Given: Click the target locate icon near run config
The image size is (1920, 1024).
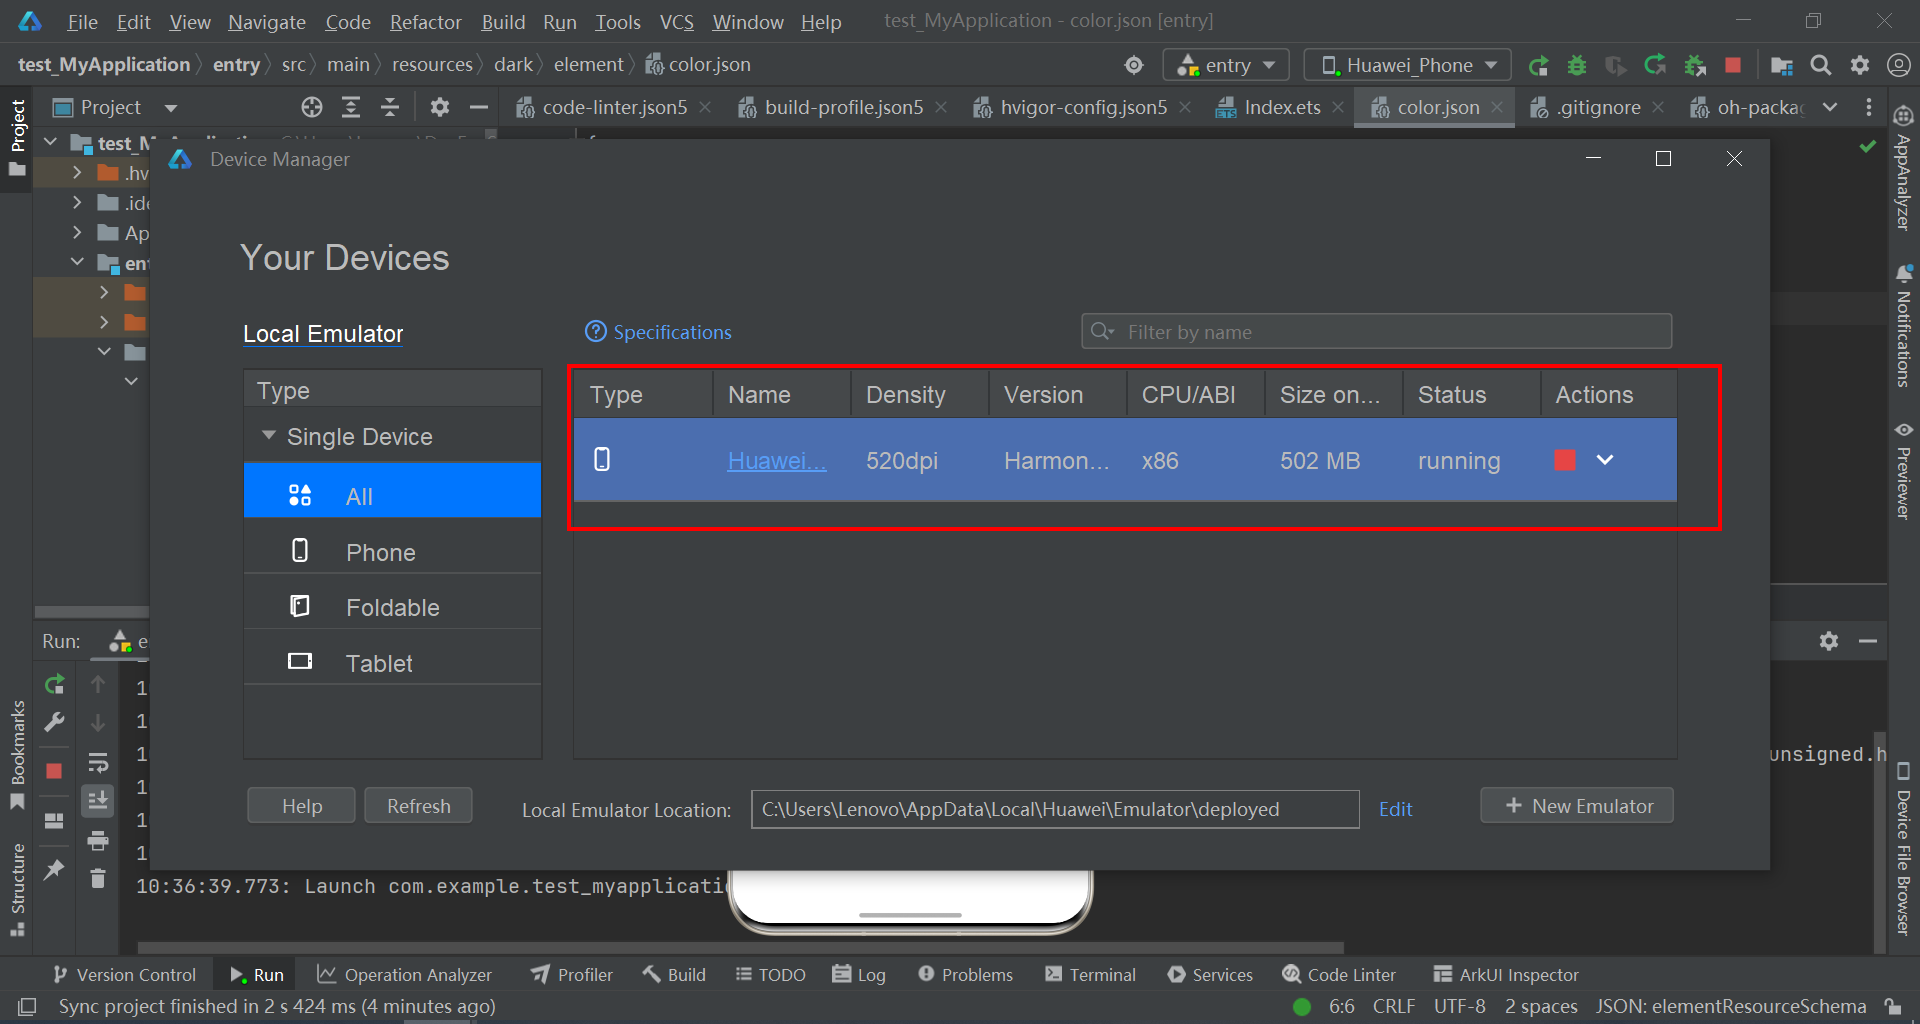Looking at the screenshot, I should pos(1134,65).
